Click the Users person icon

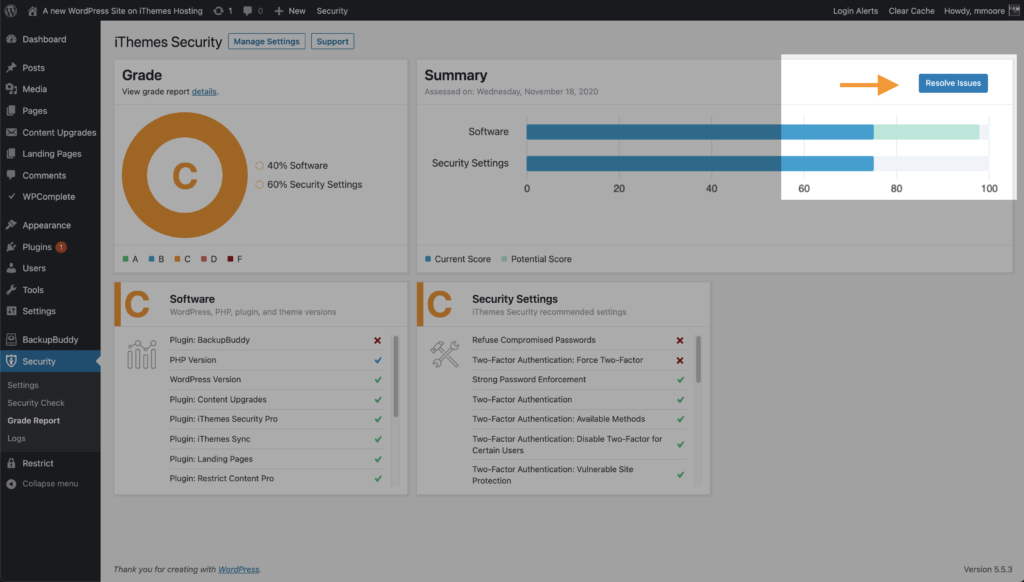click(x=11, y=268)
